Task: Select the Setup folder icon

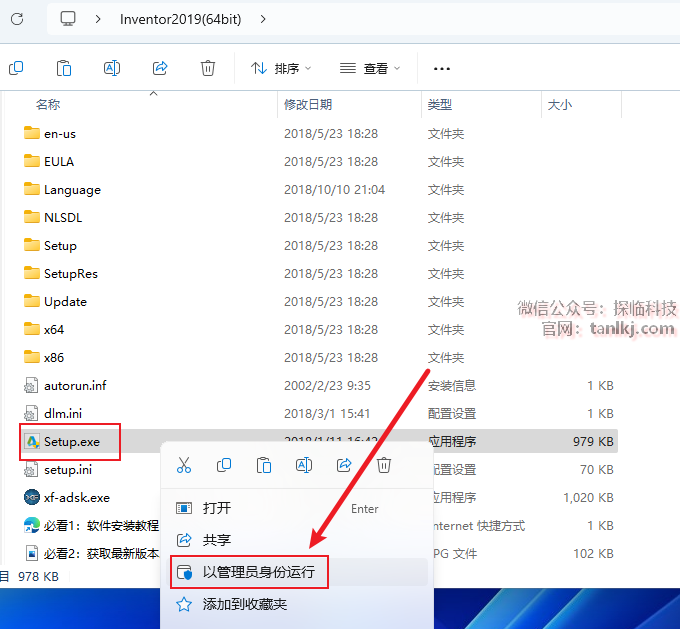Action: point(32,245)
